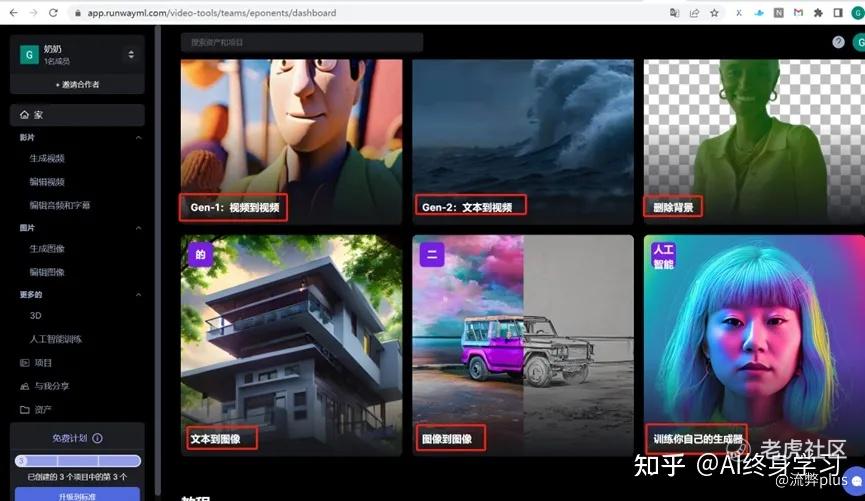Click the 1名成员 member count text
Screen dimensions: 865x501
[x=57, y=61]
